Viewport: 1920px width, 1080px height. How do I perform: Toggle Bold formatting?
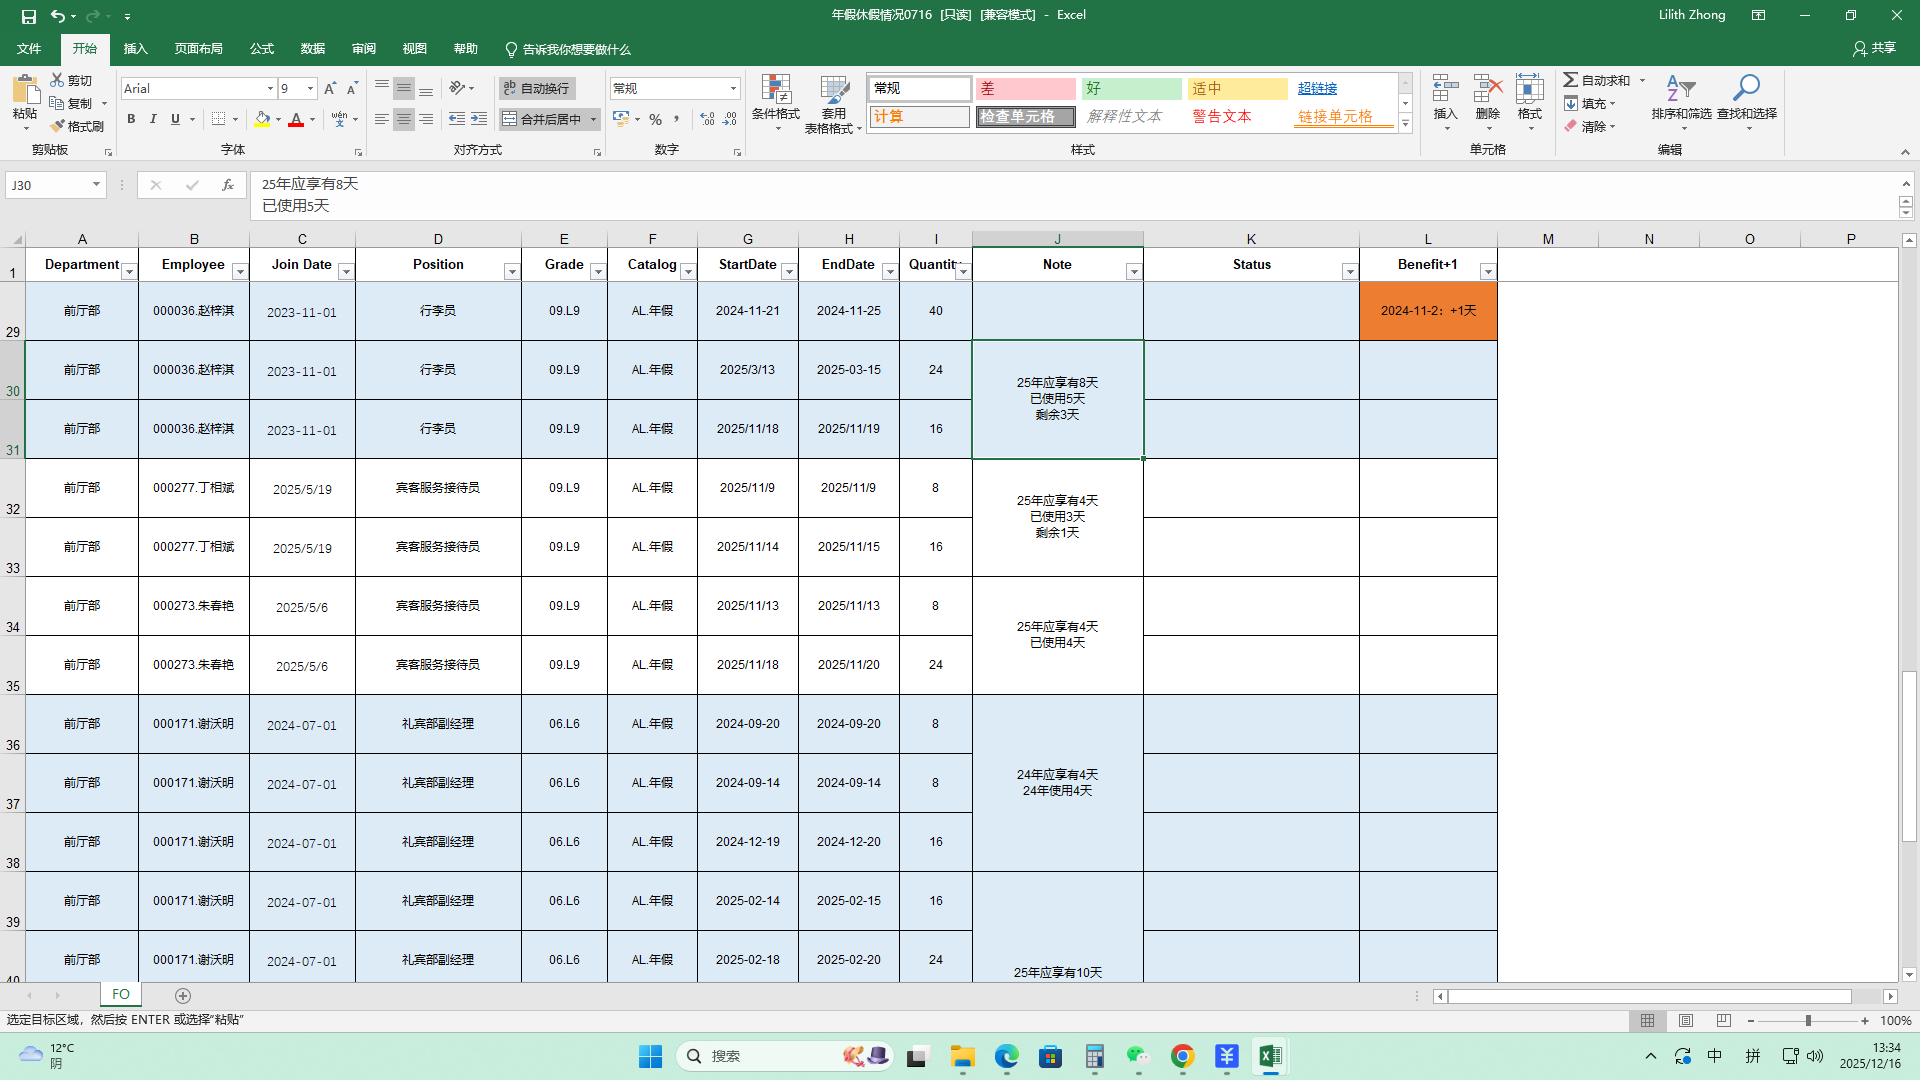coord(131,119)
